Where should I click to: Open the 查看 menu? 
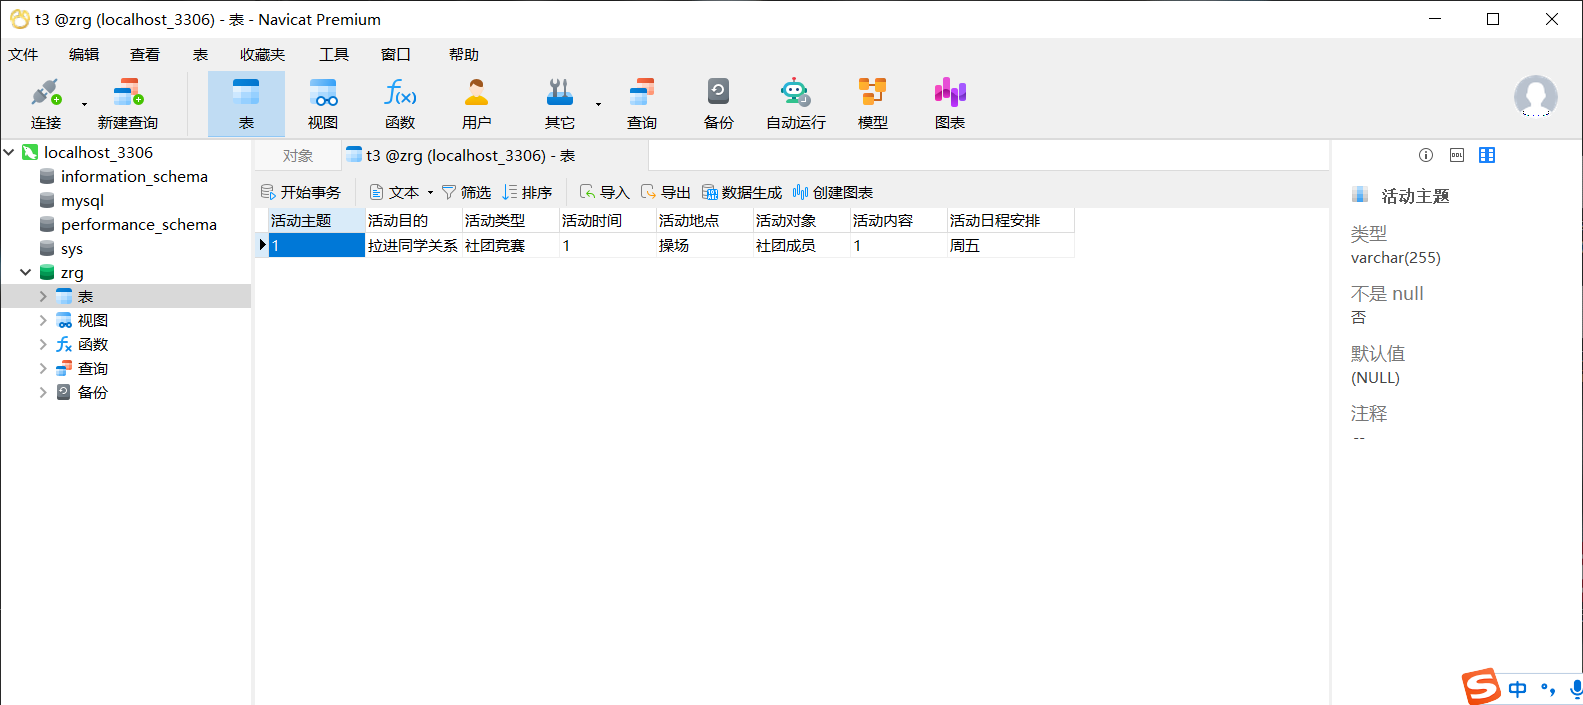(145, 54)
